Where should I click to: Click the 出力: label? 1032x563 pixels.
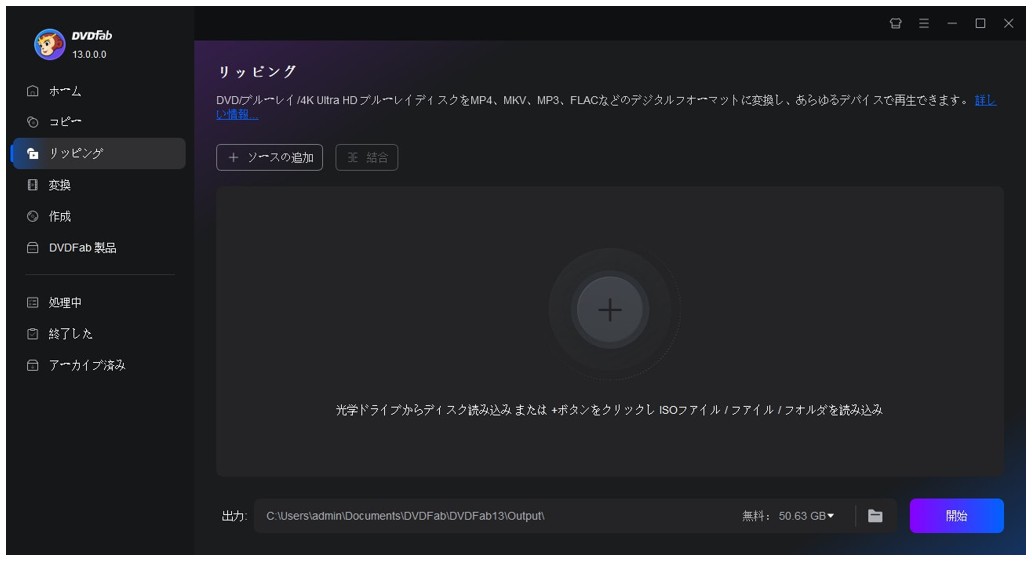[x=234, y=516]
